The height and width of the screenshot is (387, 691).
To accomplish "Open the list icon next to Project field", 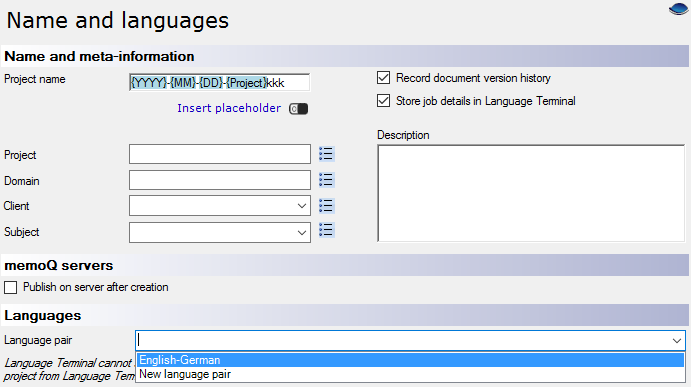I will click(326, 154).
